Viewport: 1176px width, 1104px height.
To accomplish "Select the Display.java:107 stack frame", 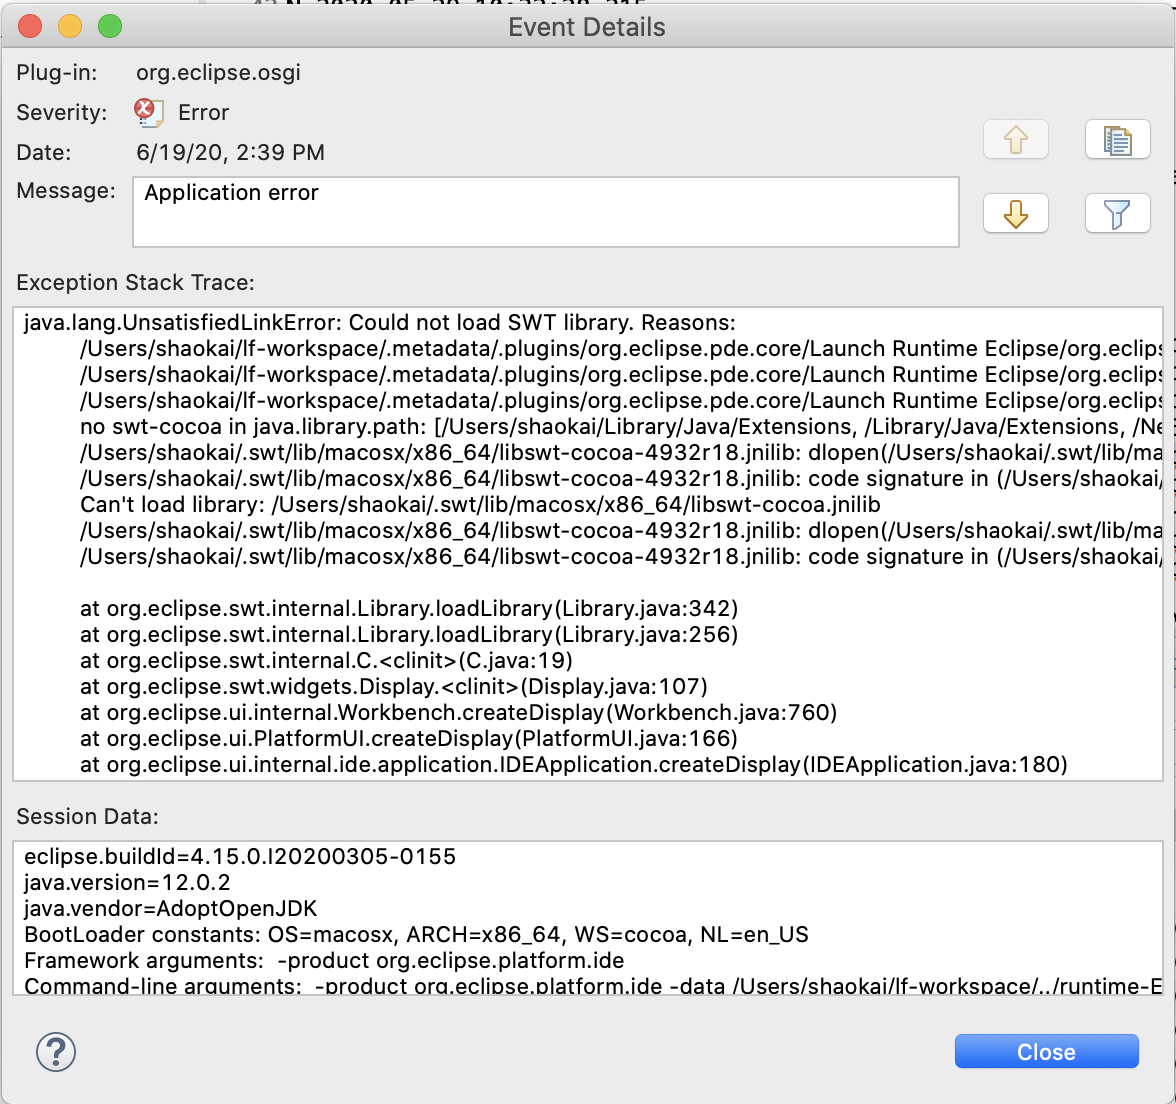I will pyautogui.click(x=394, y=686).
